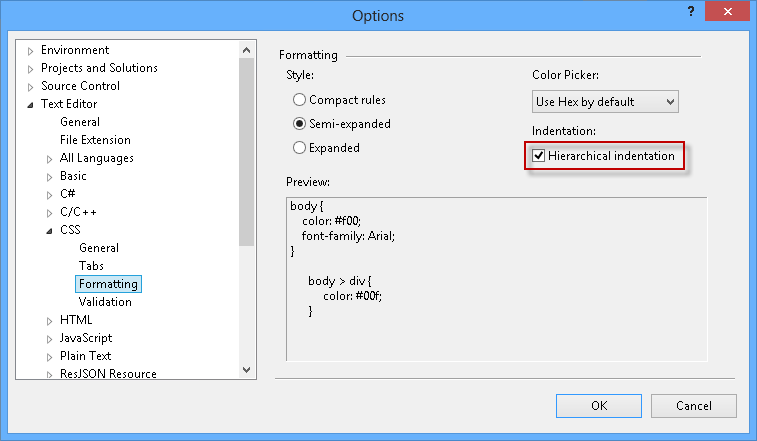
Task: Select the Expanded style radio button
Action: (x=299, y=148)
